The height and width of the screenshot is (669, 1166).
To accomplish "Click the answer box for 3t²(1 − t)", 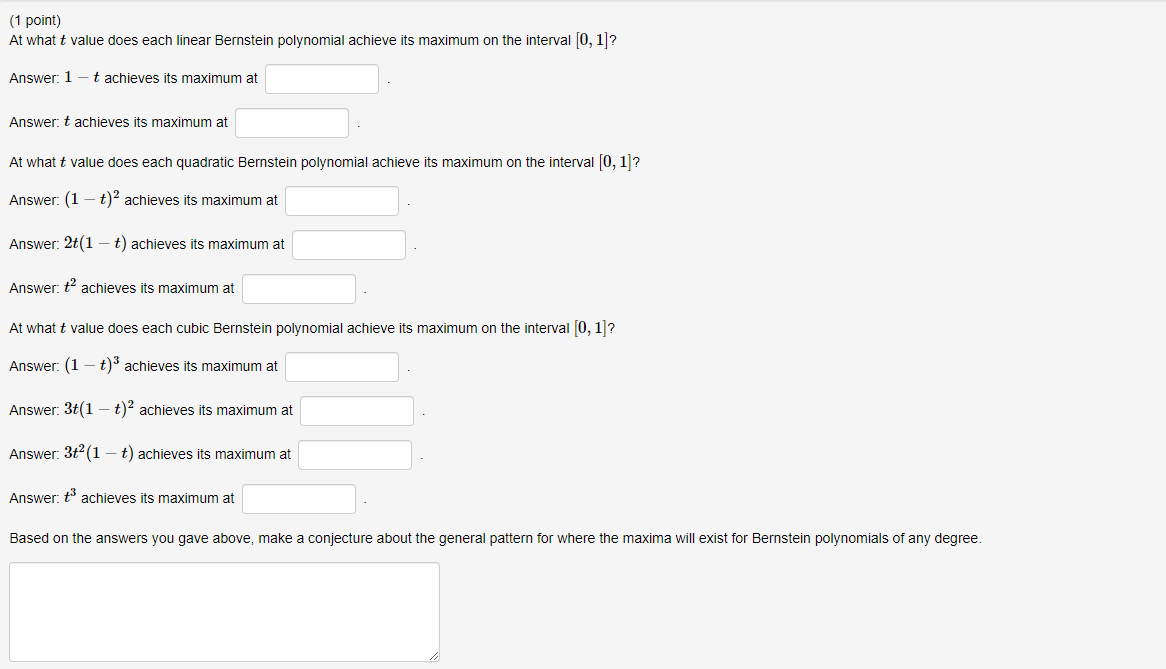I will (x=354, y=454).
